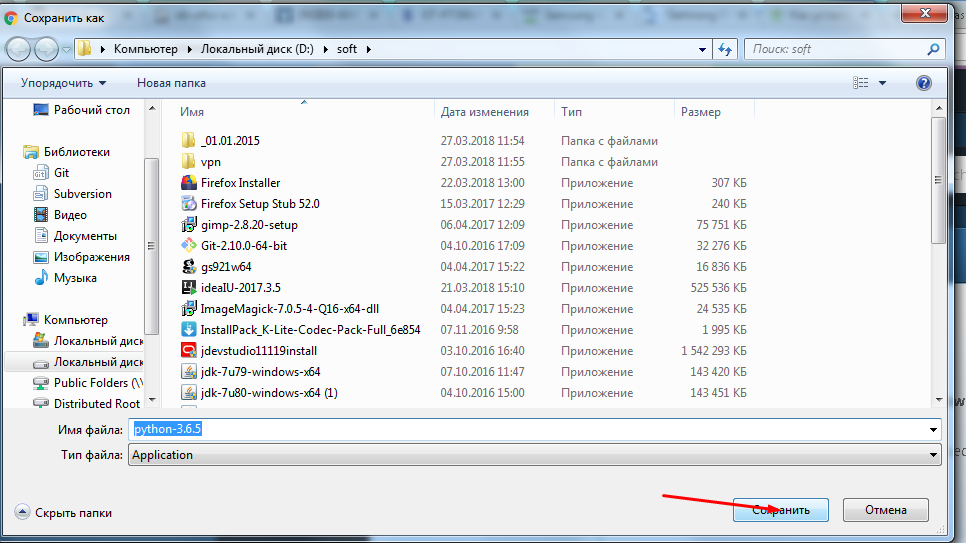This screenshot has width=966, height=543.
Task: Open the view options dropdown arrow
Action: (x=882, y=83)
